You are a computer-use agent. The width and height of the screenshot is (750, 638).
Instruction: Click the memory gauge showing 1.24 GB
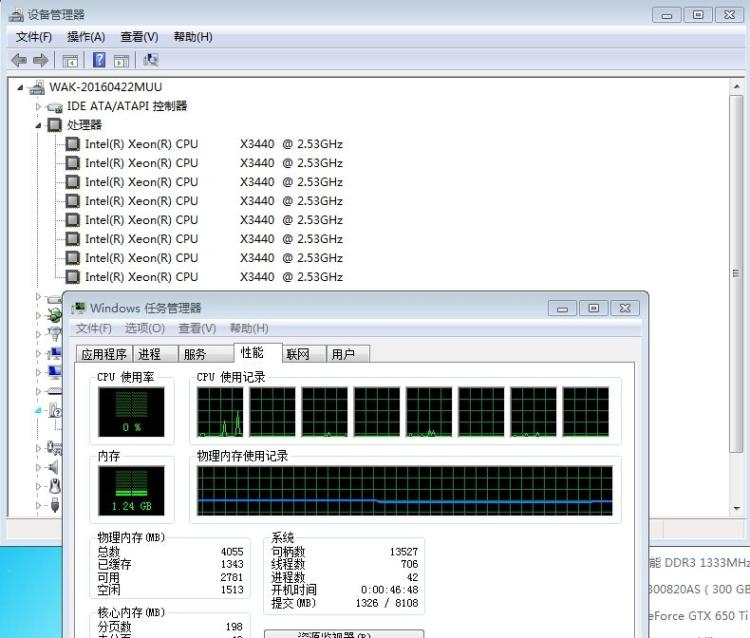[131, 491]
